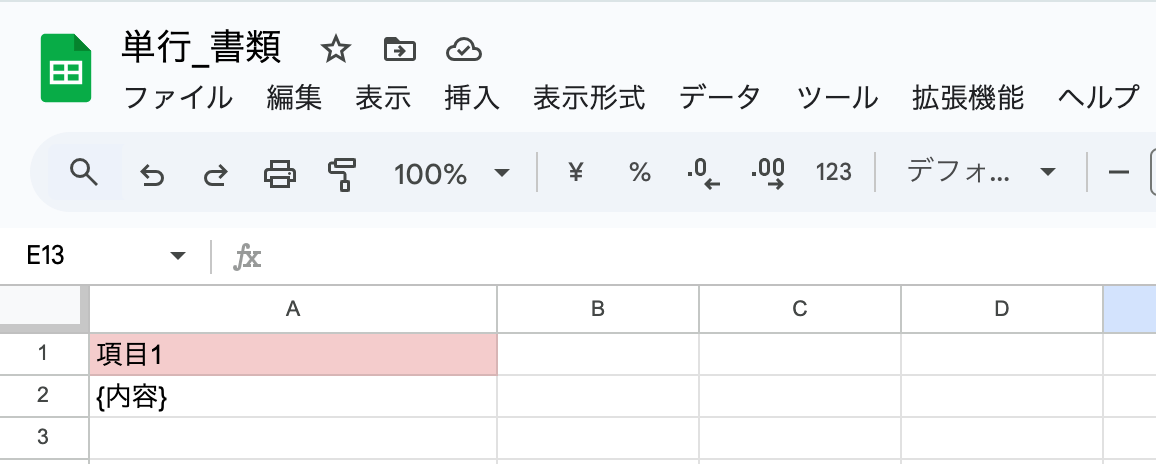This screenshot has width=1156, height=464.
Task: Check the cloud save status icon
Action: coord(464,49)
